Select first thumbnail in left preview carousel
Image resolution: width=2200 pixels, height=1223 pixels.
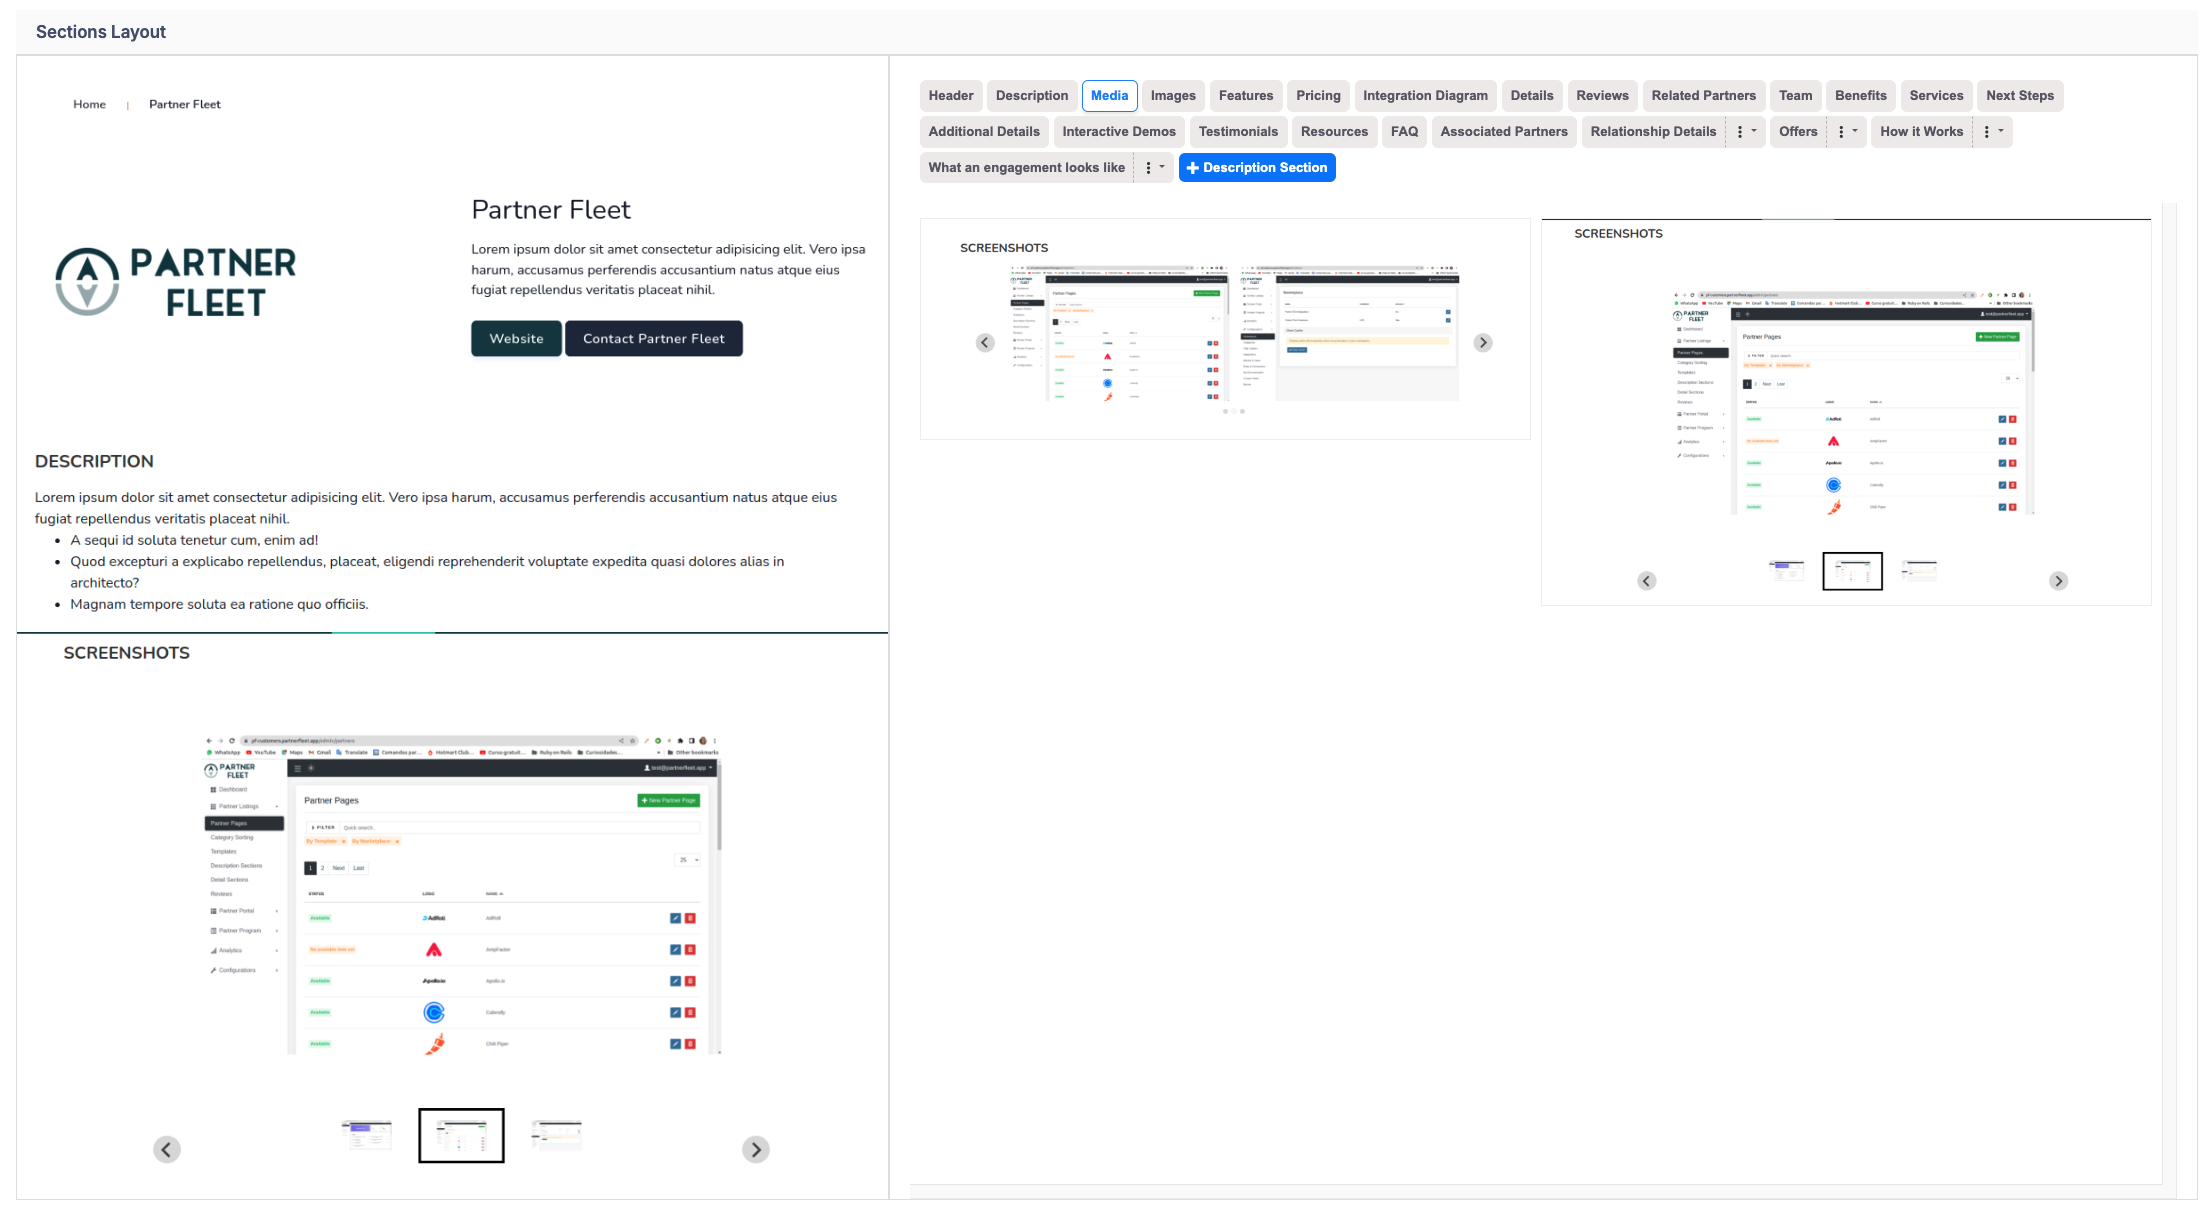[367, 1135]
